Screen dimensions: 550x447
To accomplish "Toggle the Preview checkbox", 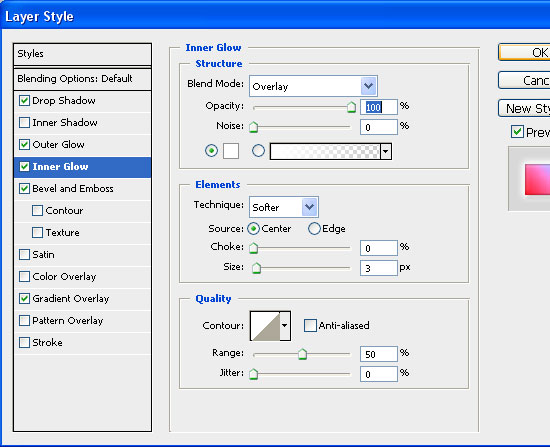I will click(517, 132).
